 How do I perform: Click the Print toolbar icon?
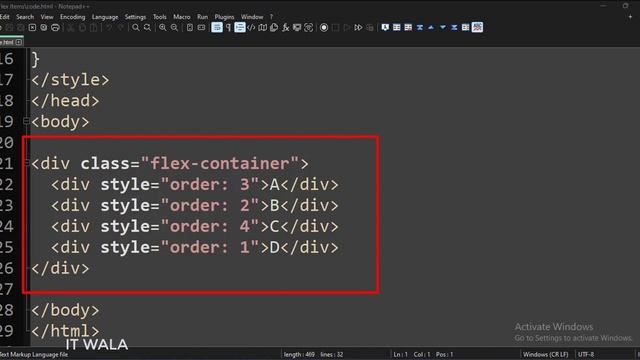[x=55, y=27]
